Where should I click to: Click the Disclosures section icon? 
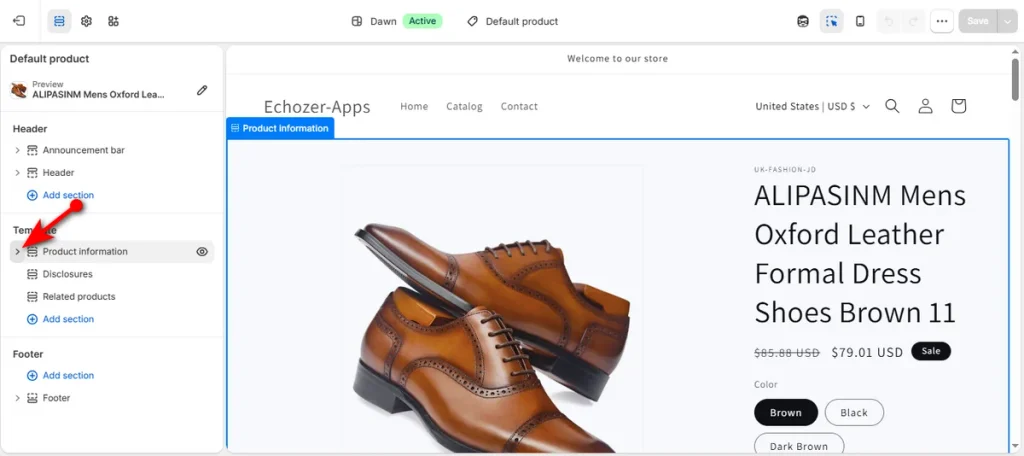coord(32,274)
